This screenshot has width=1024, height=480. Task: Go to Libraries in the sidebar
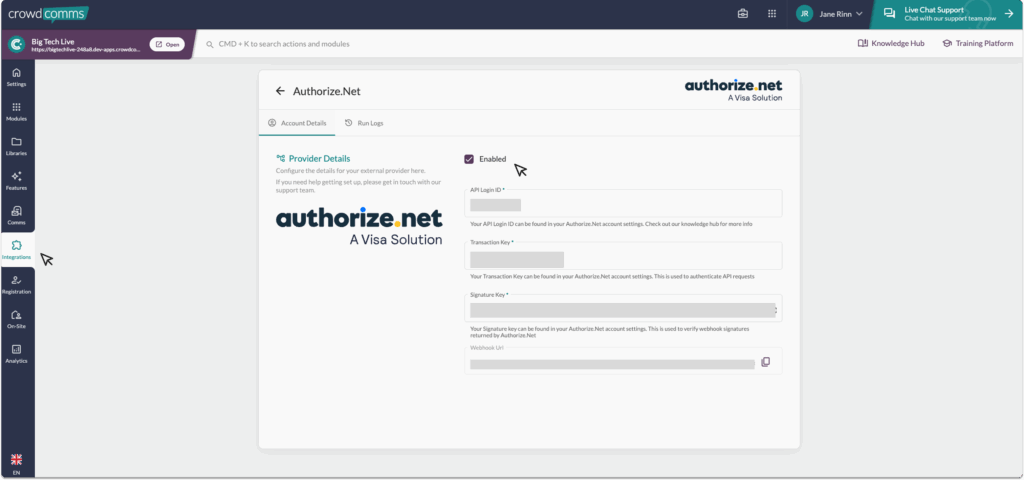16,146
